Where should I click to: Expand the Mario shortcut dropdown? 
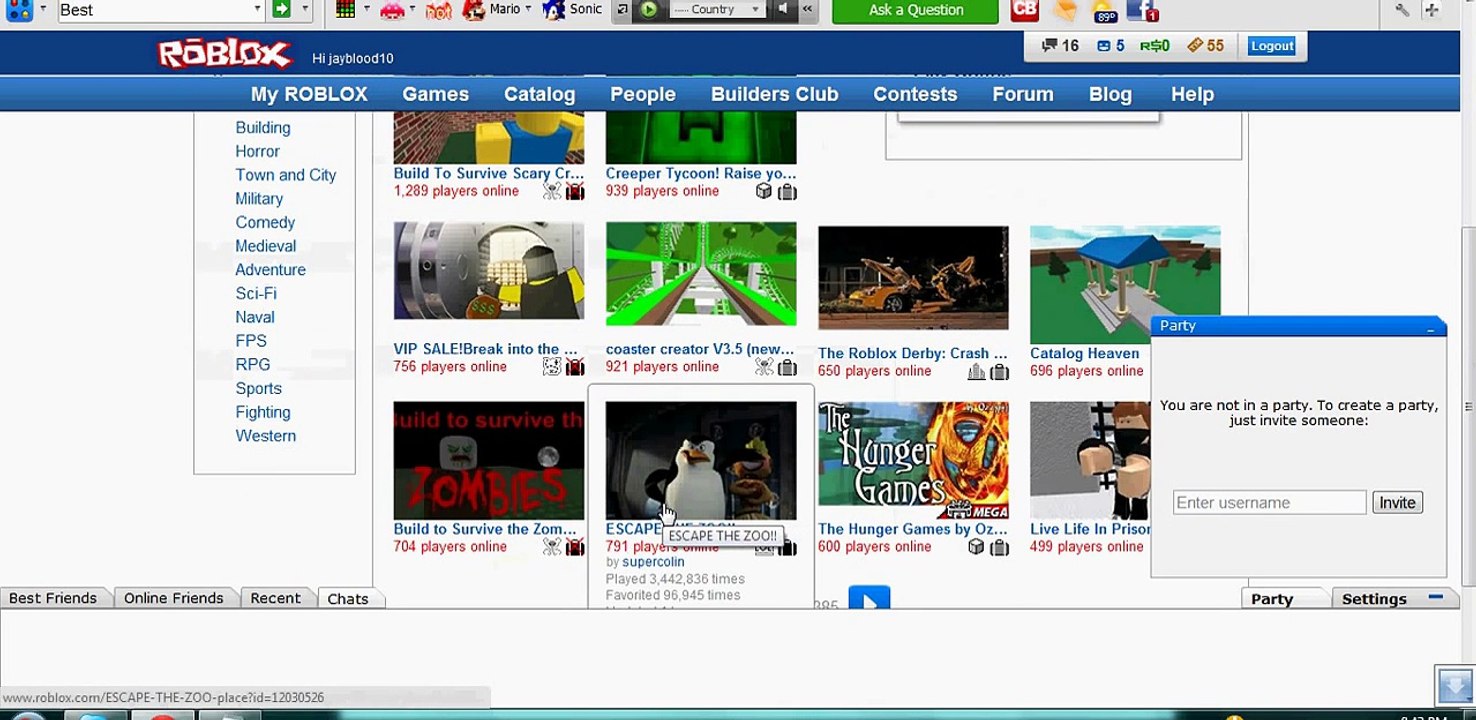click(530, 9)
